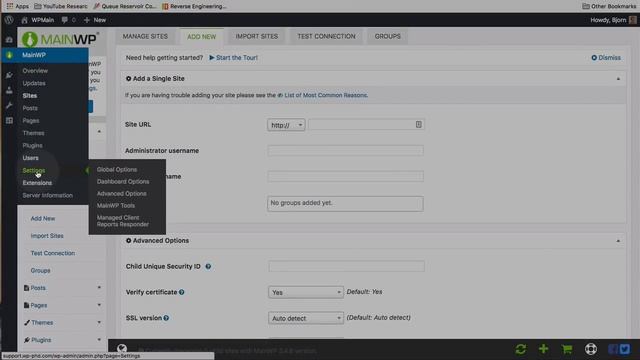Open Managed Client Reports Responder

coord(123,221)
